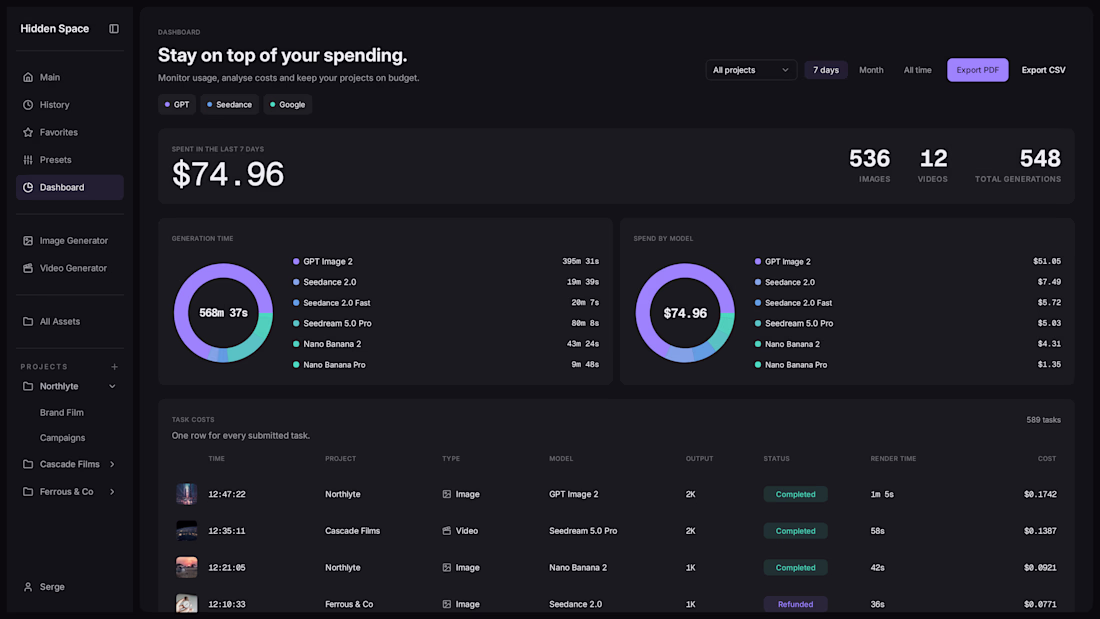Click the Video Generator clapboard icon

click(x=28, y=268)
